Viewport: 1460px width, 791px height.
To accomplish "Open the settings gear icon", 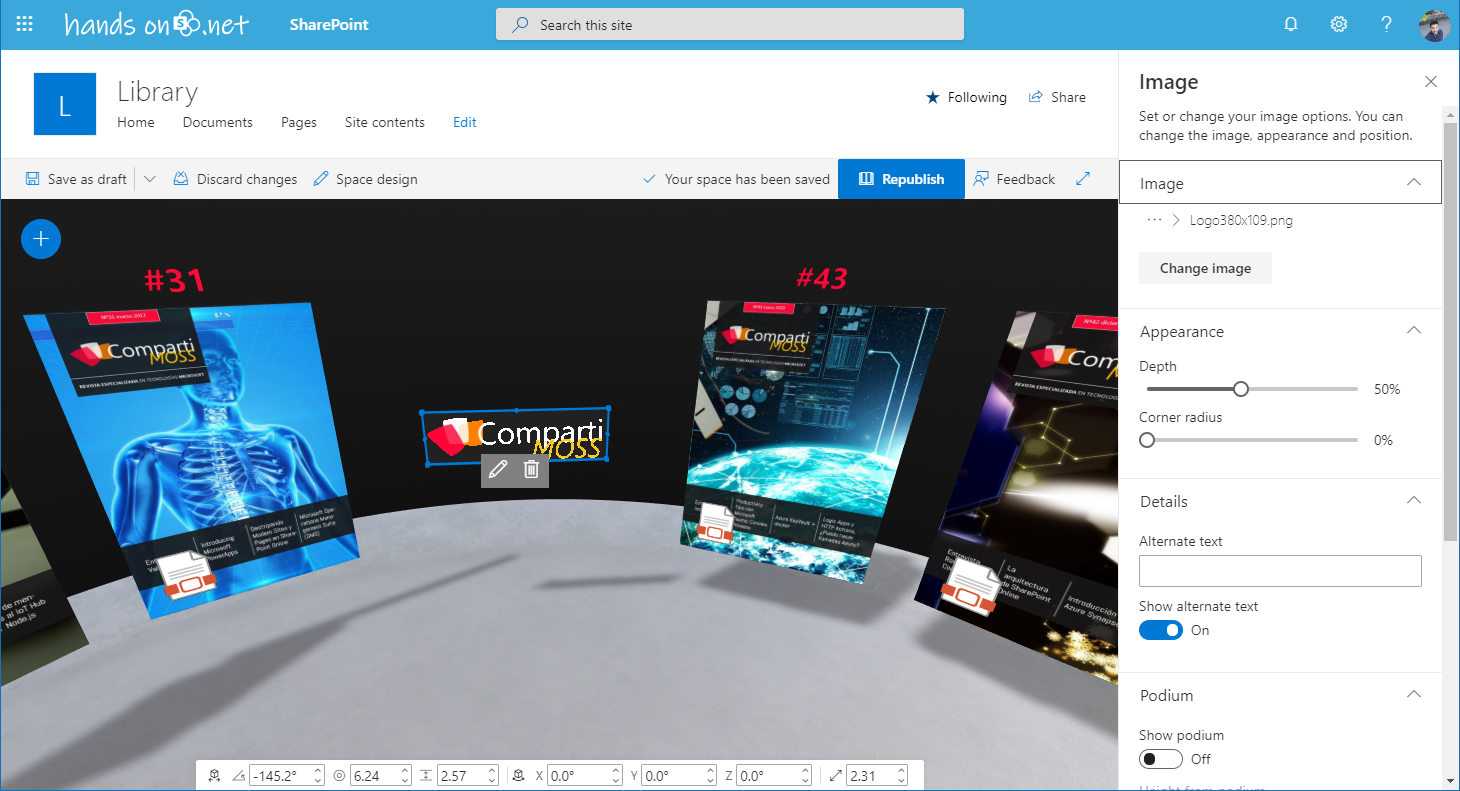I will [1339, 25].
